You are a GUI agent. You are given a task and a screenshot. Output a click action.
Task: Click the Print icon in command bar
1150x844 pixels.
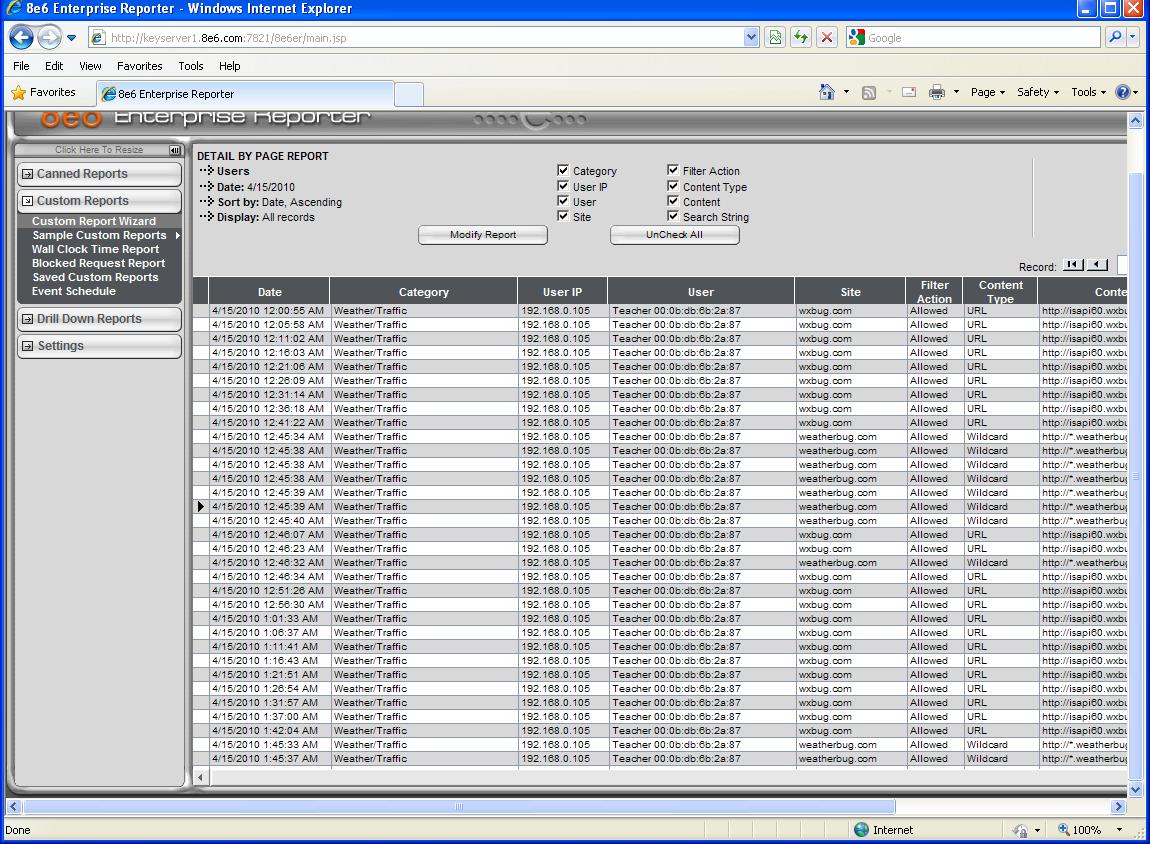(x=936, y=92)
